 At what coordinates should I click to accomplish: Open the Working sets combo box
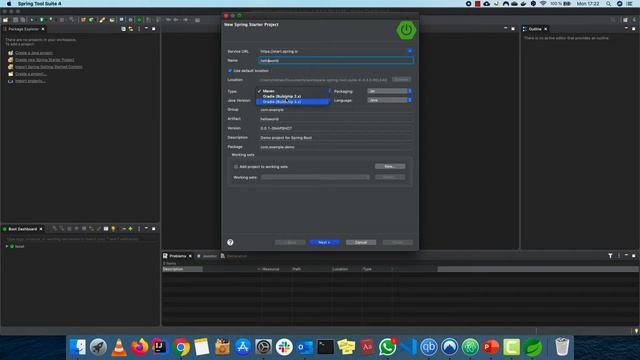(x=315, y=177)
